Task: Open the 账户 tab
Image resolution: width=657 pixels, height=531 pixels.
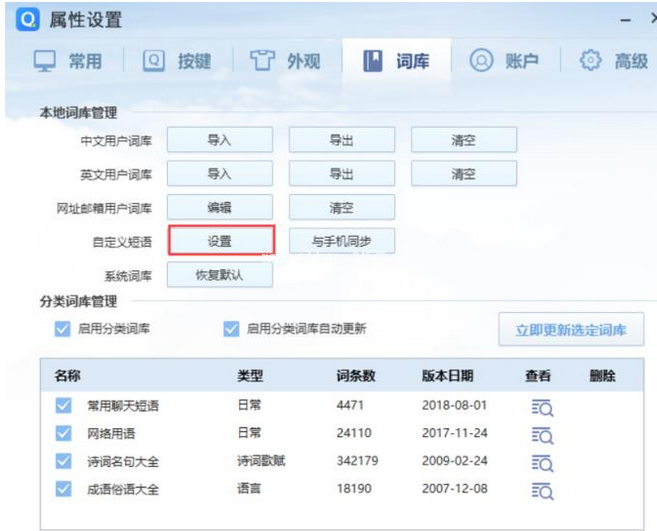Action: pyautogui.click(x=504, y=61)
